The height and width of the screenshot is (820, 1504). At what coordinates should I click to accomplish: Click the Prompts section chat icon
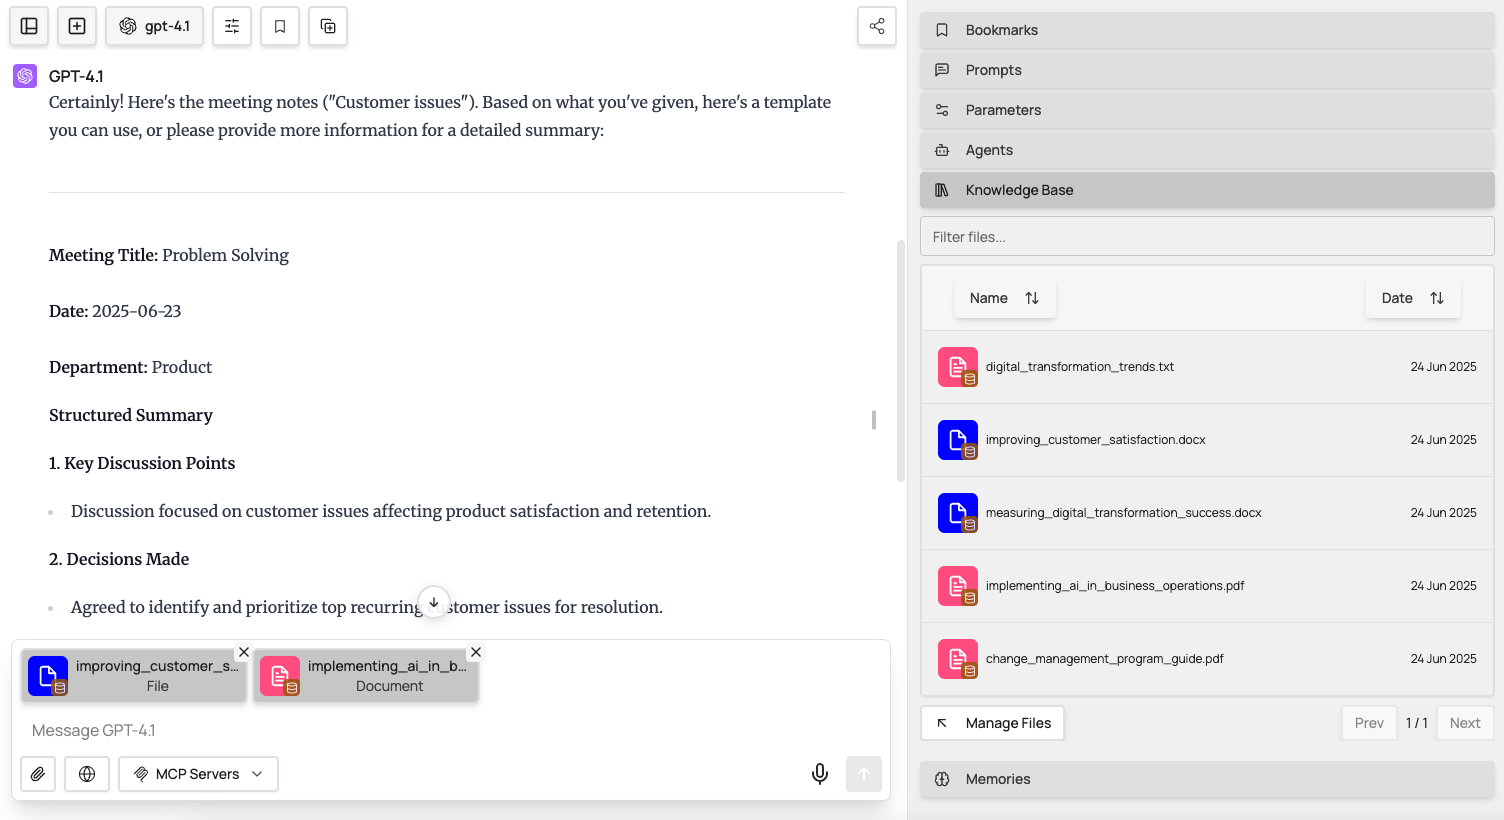tap(942, 70)
